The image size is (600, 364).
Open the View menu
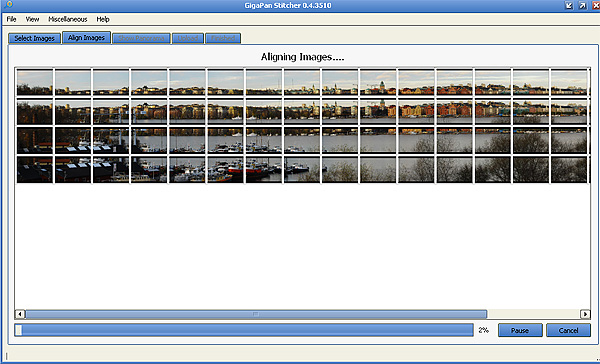coord(33,19)
